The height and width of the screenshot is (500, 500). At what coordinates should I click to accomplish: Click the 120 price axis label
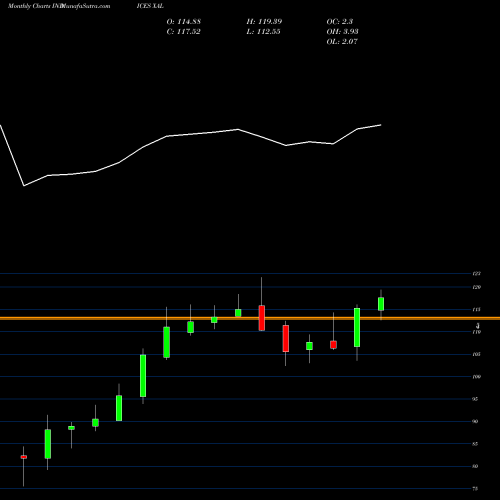(x=477, y=287)
